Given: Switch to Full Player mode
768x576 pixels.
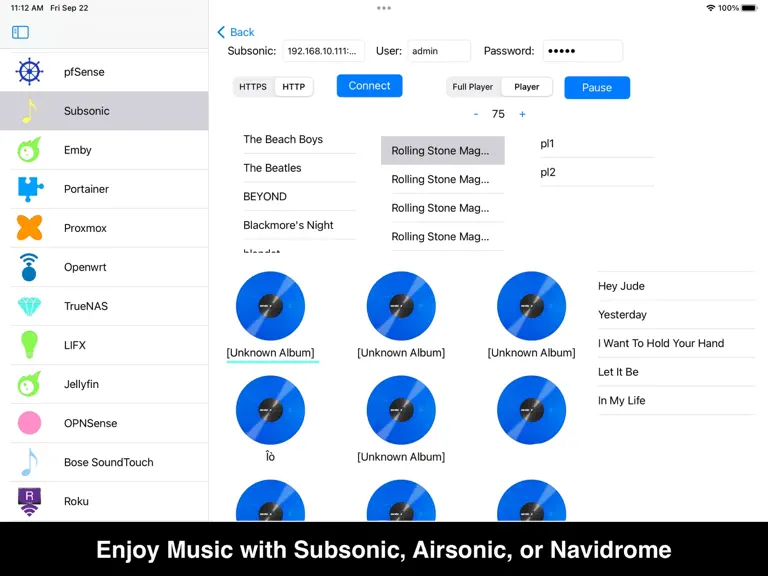Looking at the screenshot, I should point(473,87).
